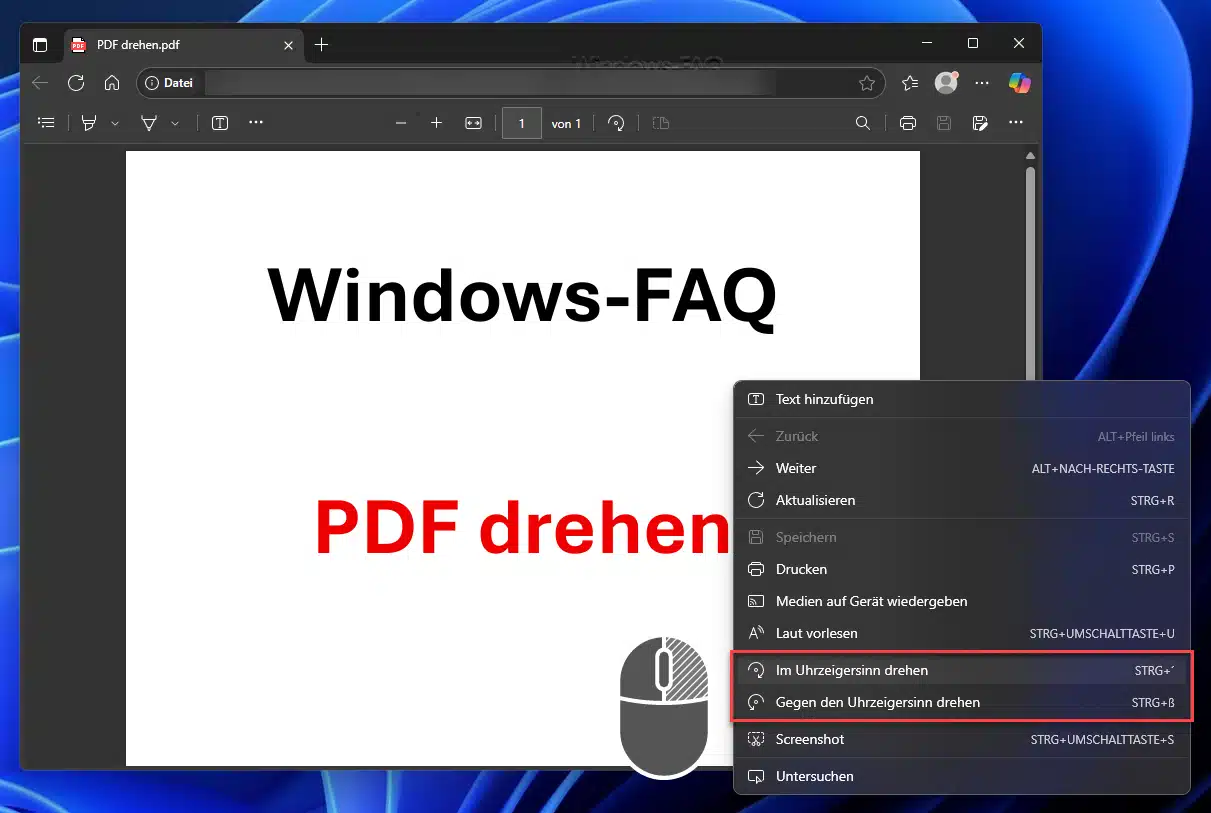The image size is (1211, 813).
Task: Open the PDF table of contents icon
Action: [x=46, y=123]
